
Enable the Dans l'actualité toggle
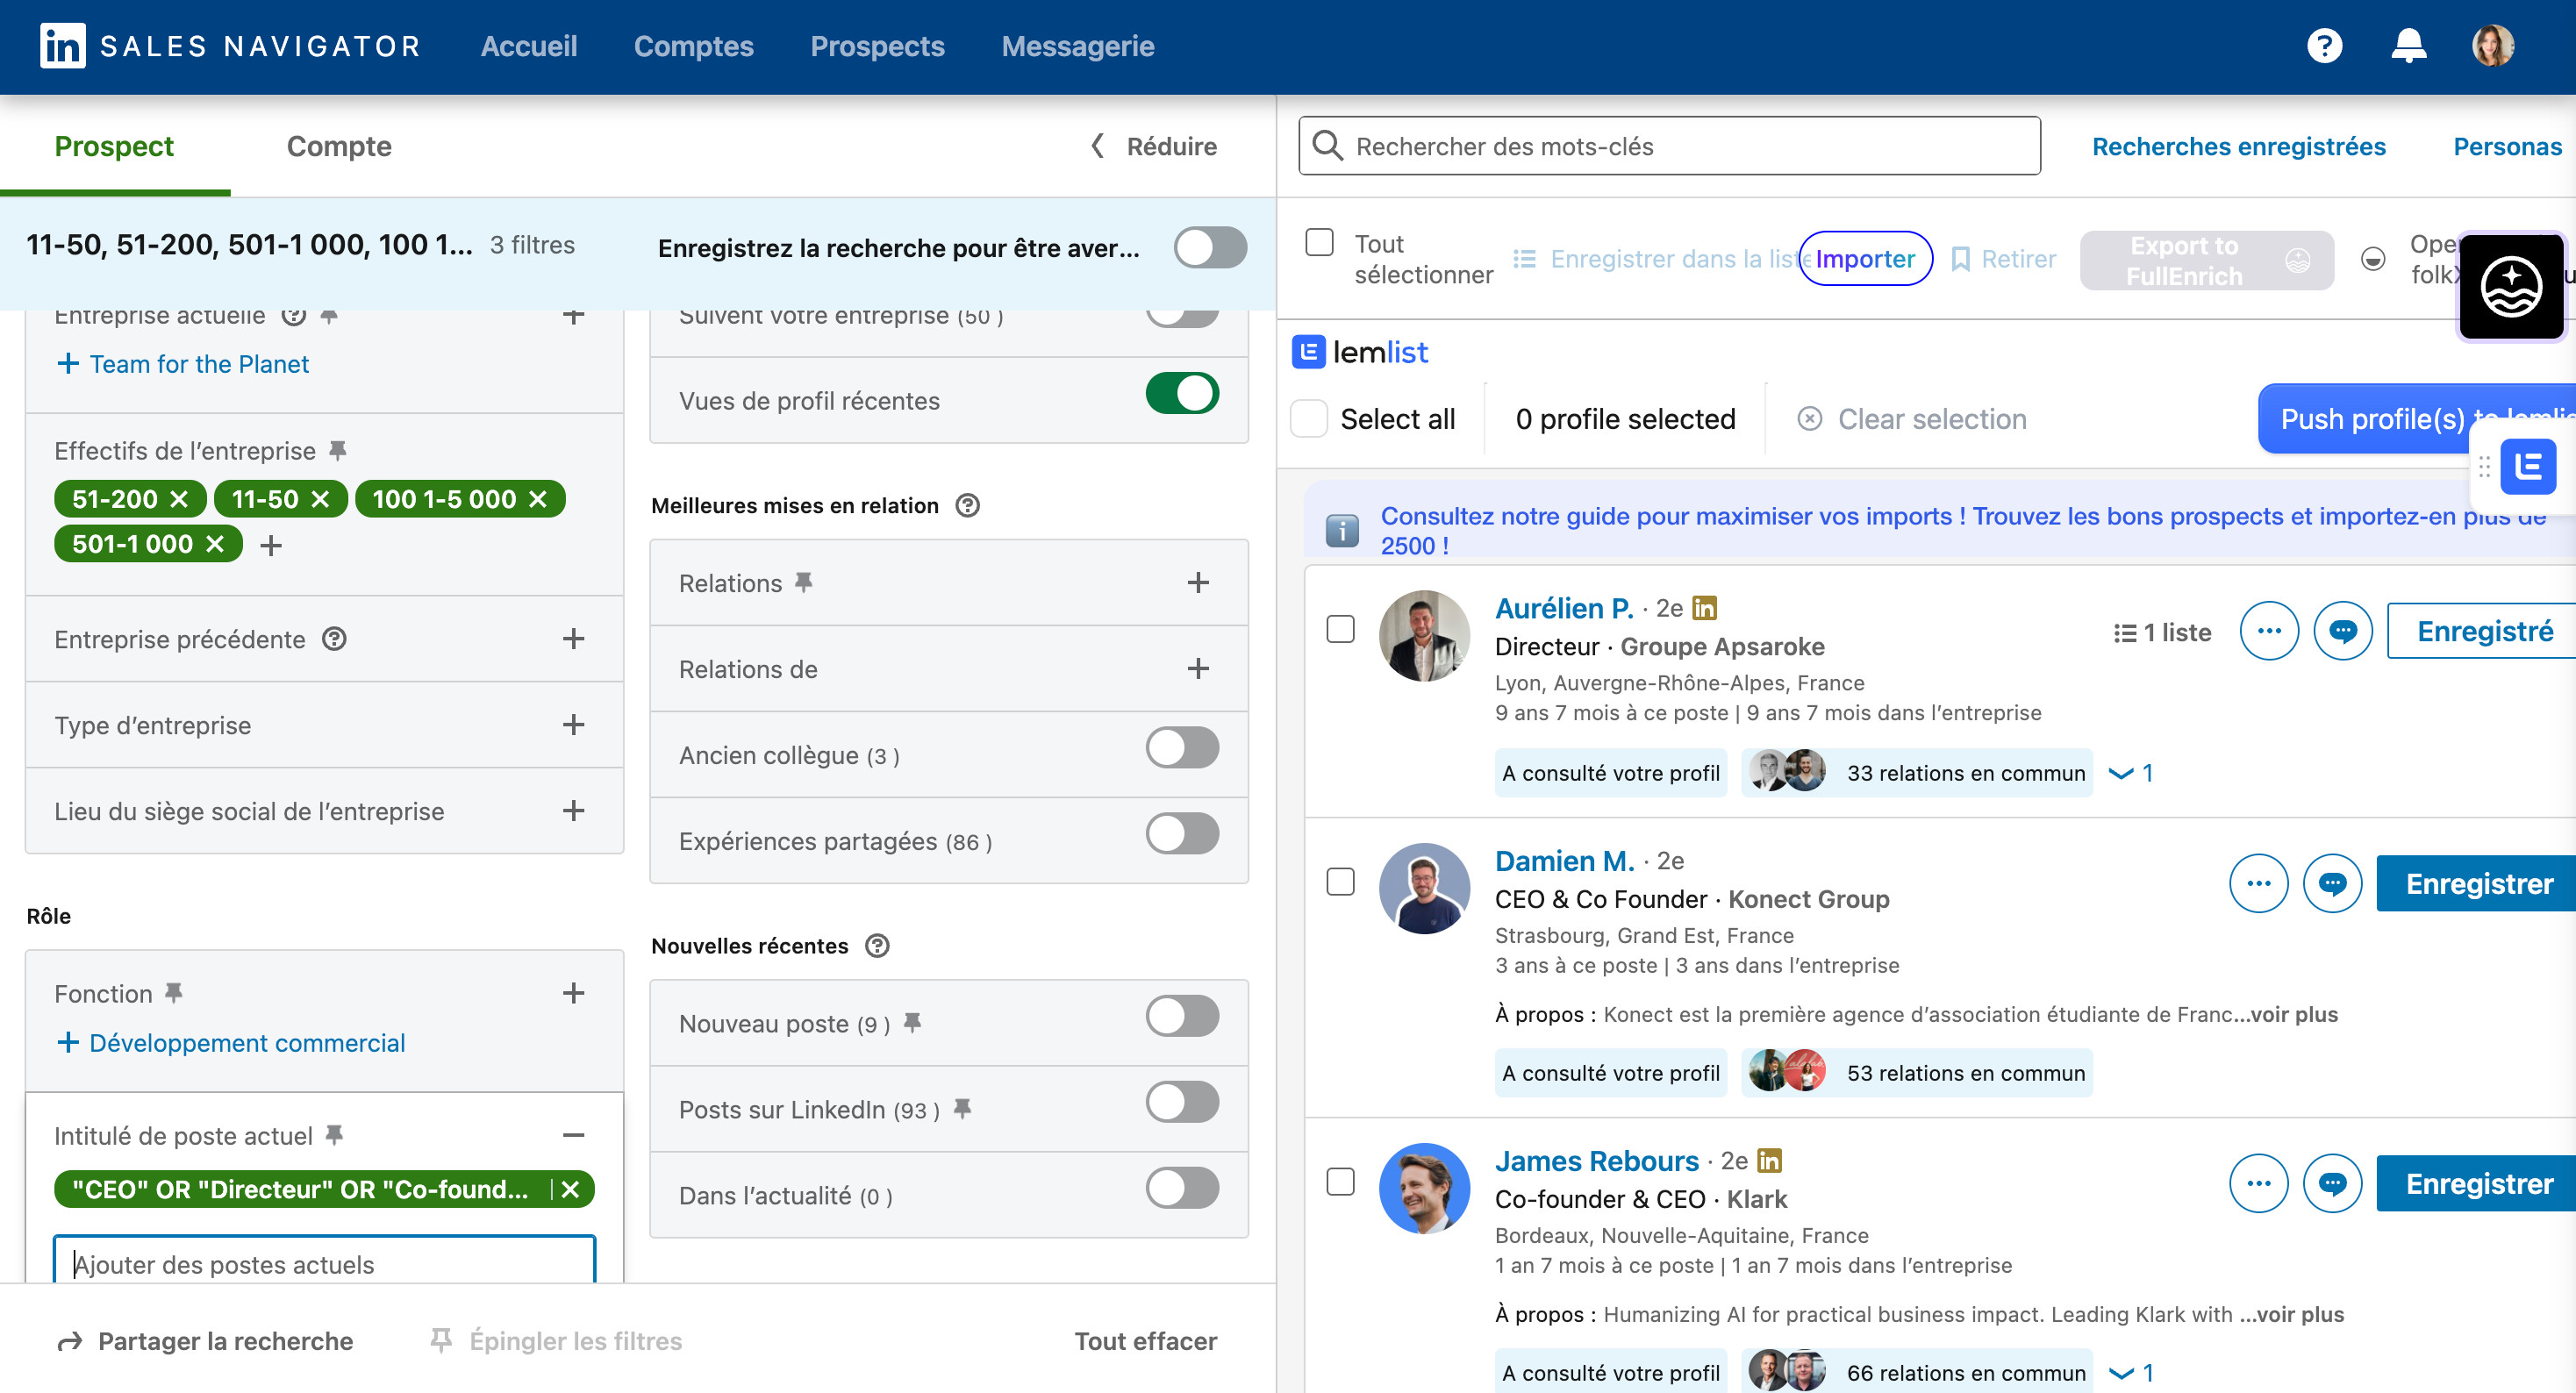coord(1182,1188)
